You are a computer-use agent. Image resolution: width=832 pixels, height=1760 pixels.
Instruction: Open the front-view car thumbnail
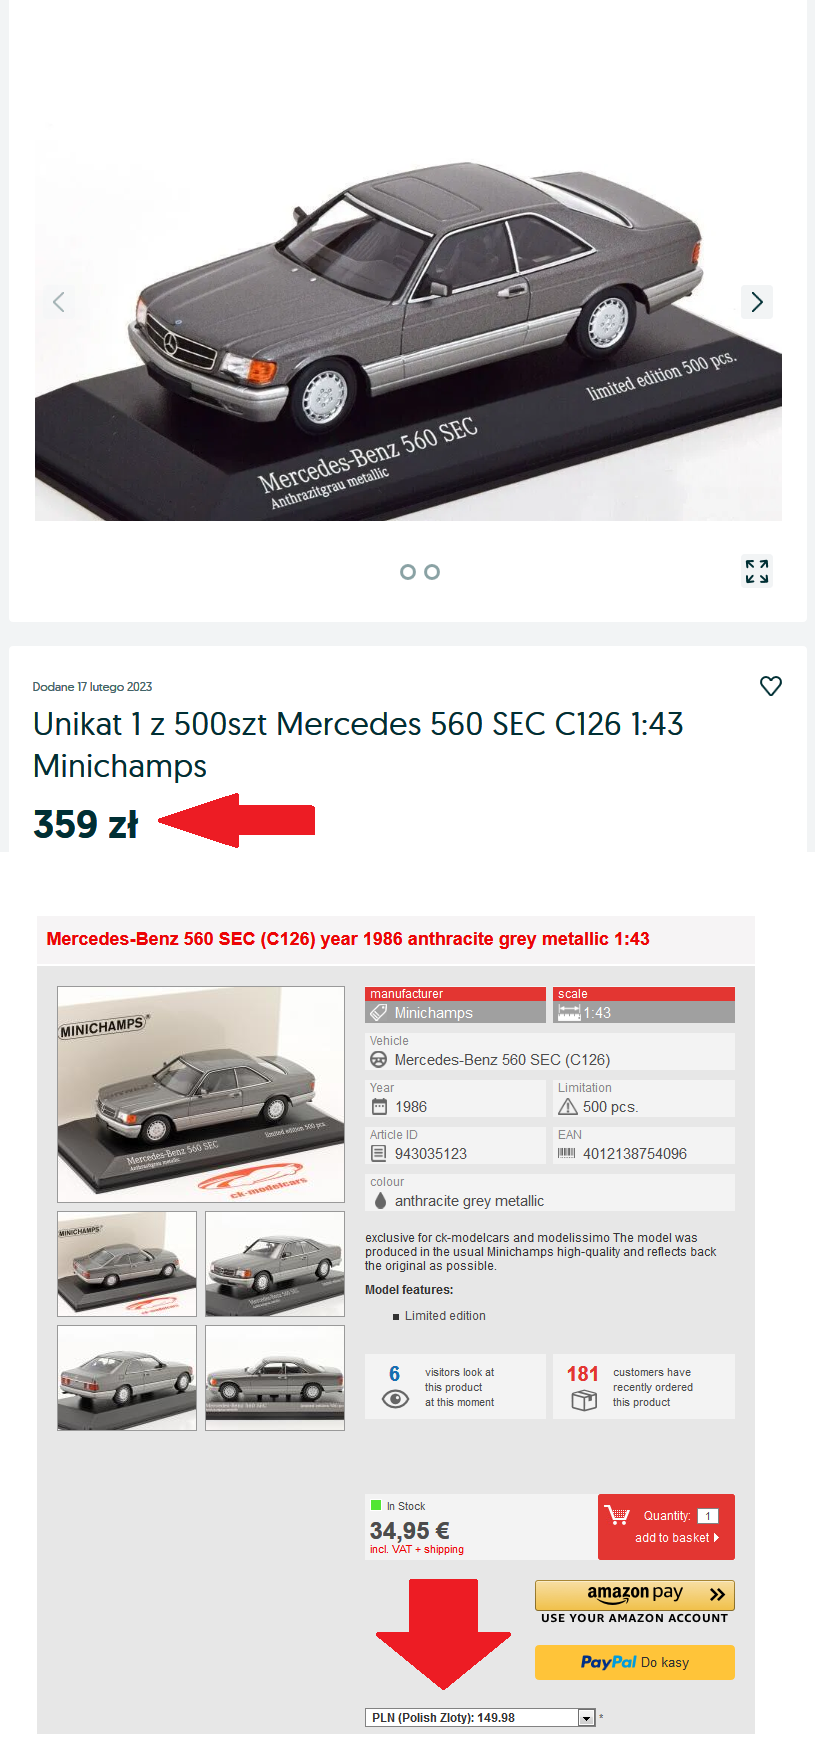click(275, 1264)
